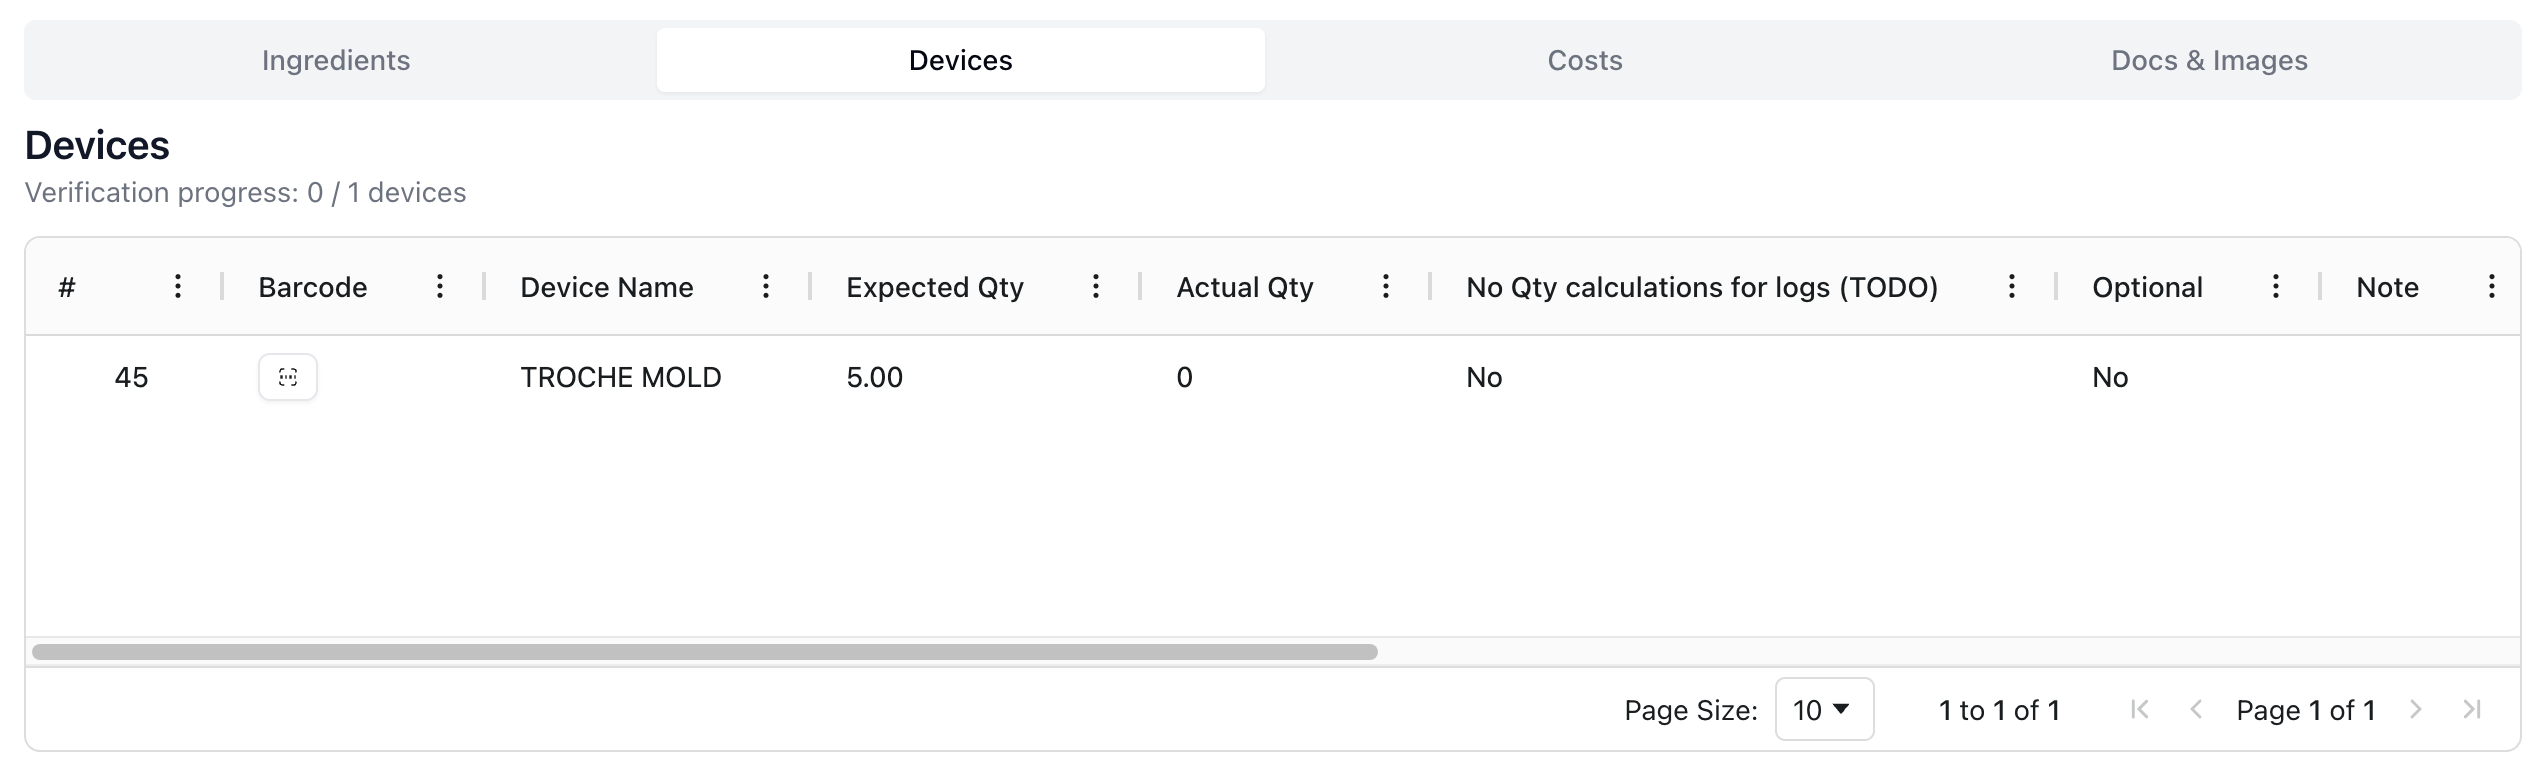The width and height of the screenshot is (2546, 778).
Task: Open the Device Name column menu icon
Action: click(766, 287)
